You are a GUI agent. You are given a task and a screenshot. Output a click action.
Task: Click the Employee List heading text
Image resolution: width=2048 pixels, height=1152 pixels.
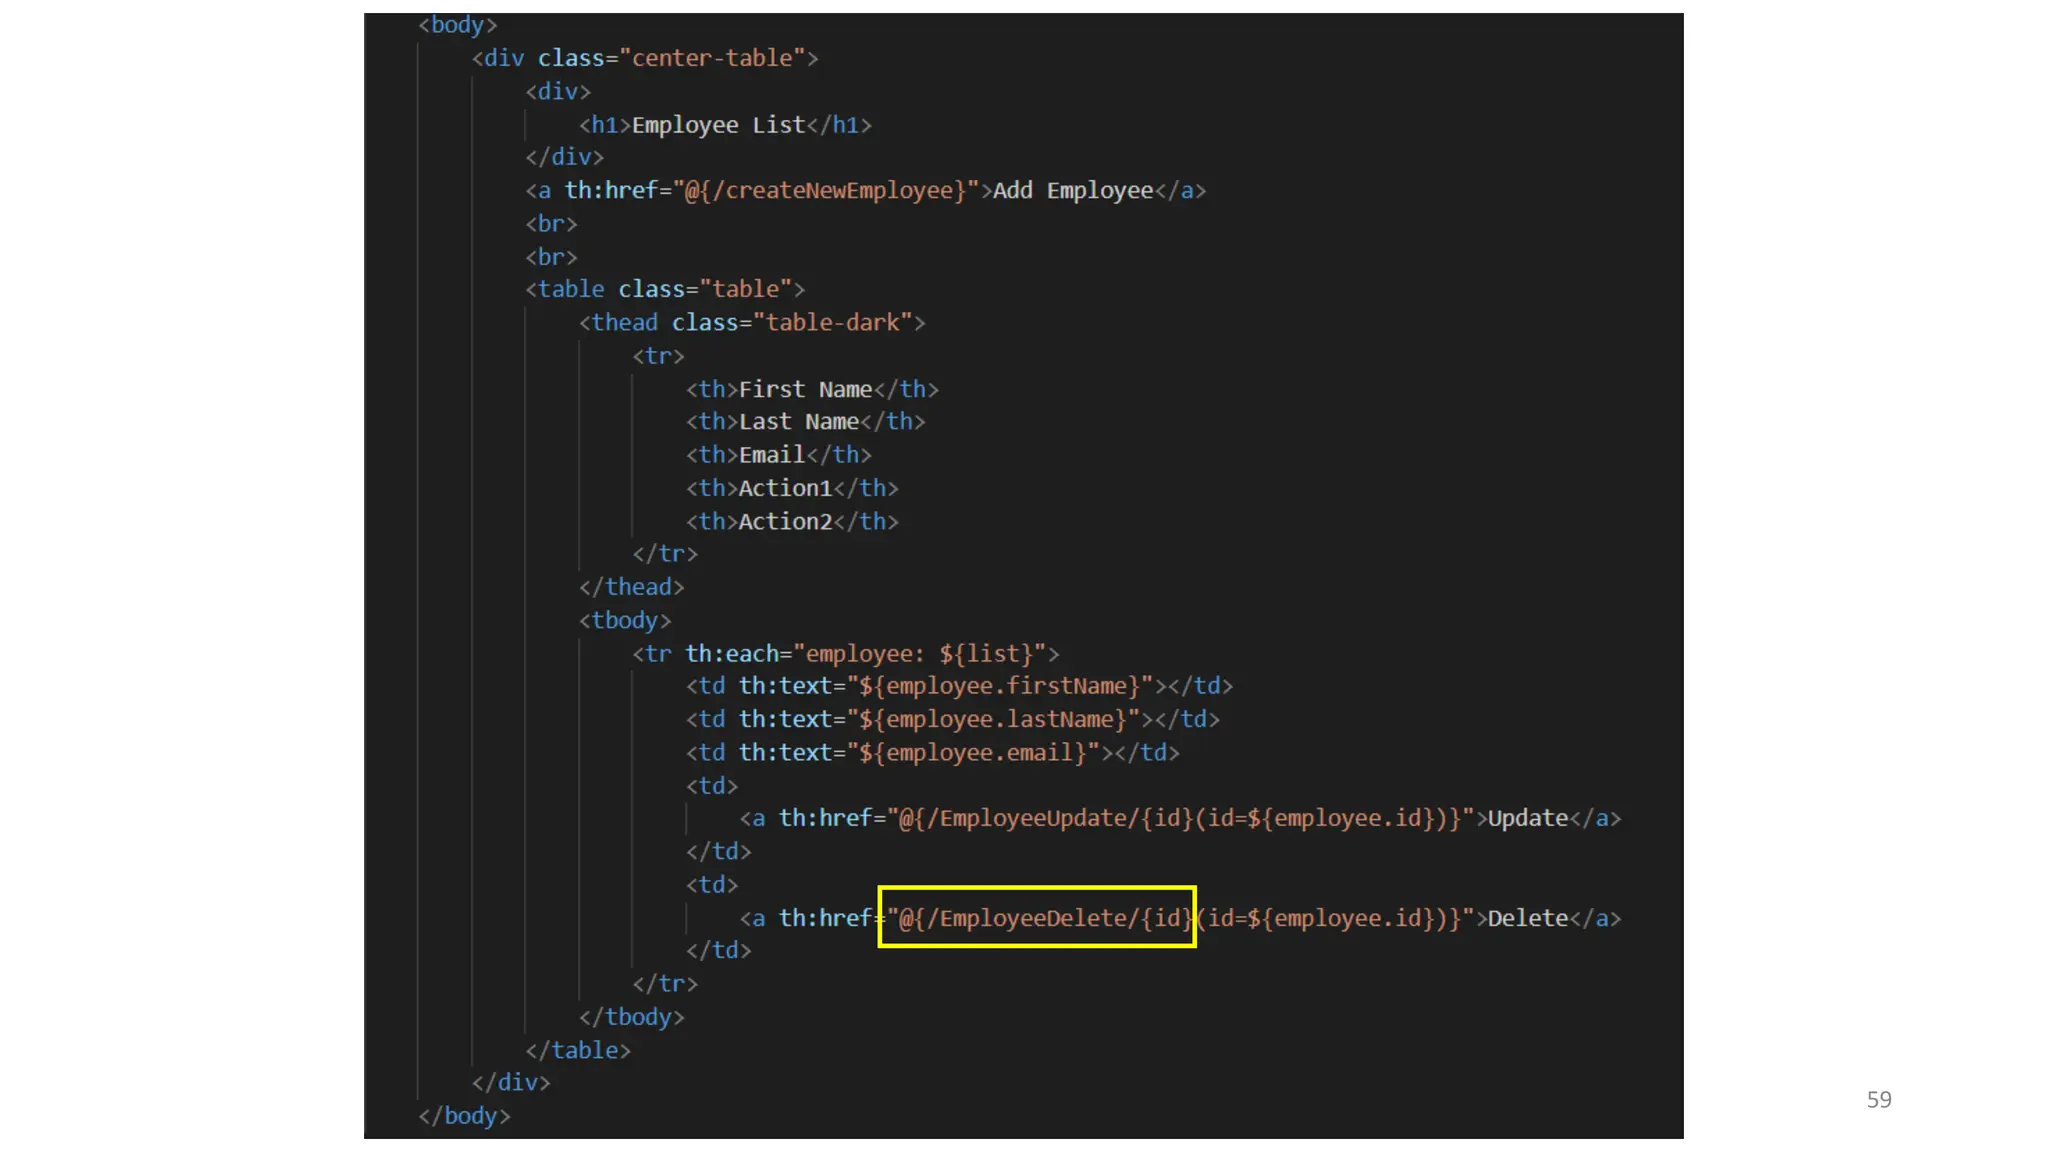tap(717, 125)
